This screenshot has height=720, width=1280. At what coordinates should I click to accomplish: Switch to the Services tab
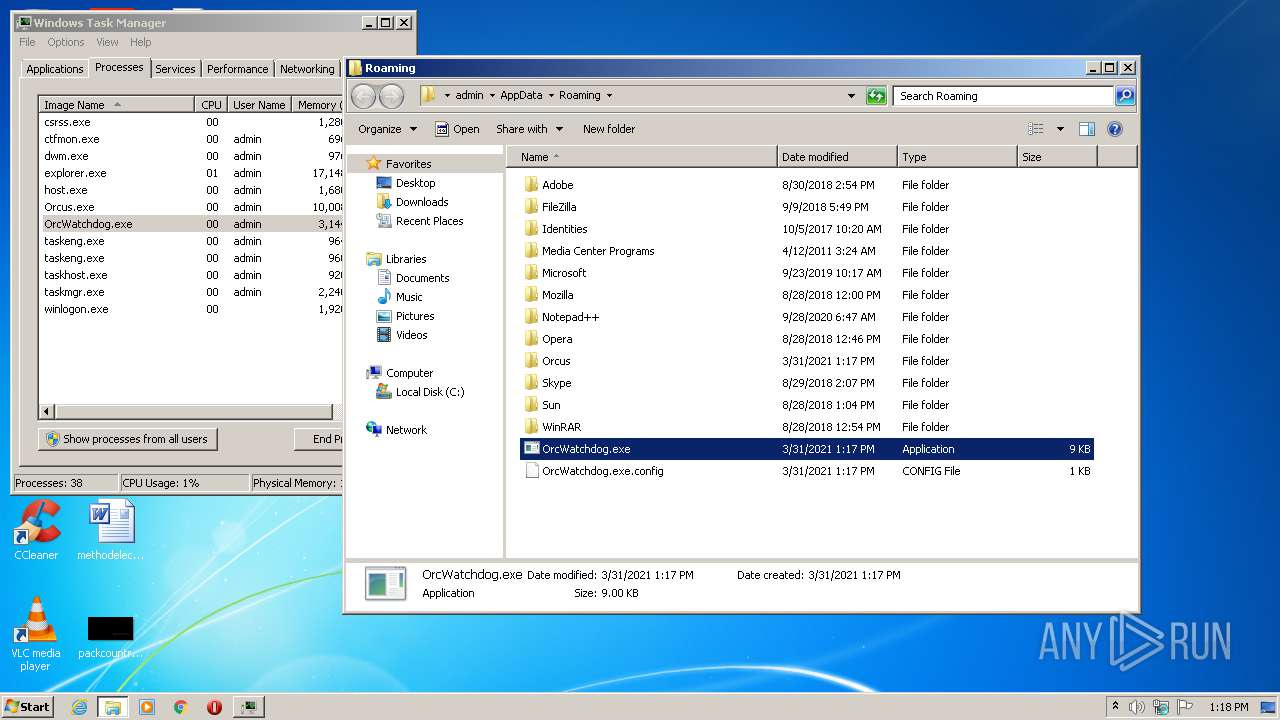pyautogui.click(x=175, y=69)
